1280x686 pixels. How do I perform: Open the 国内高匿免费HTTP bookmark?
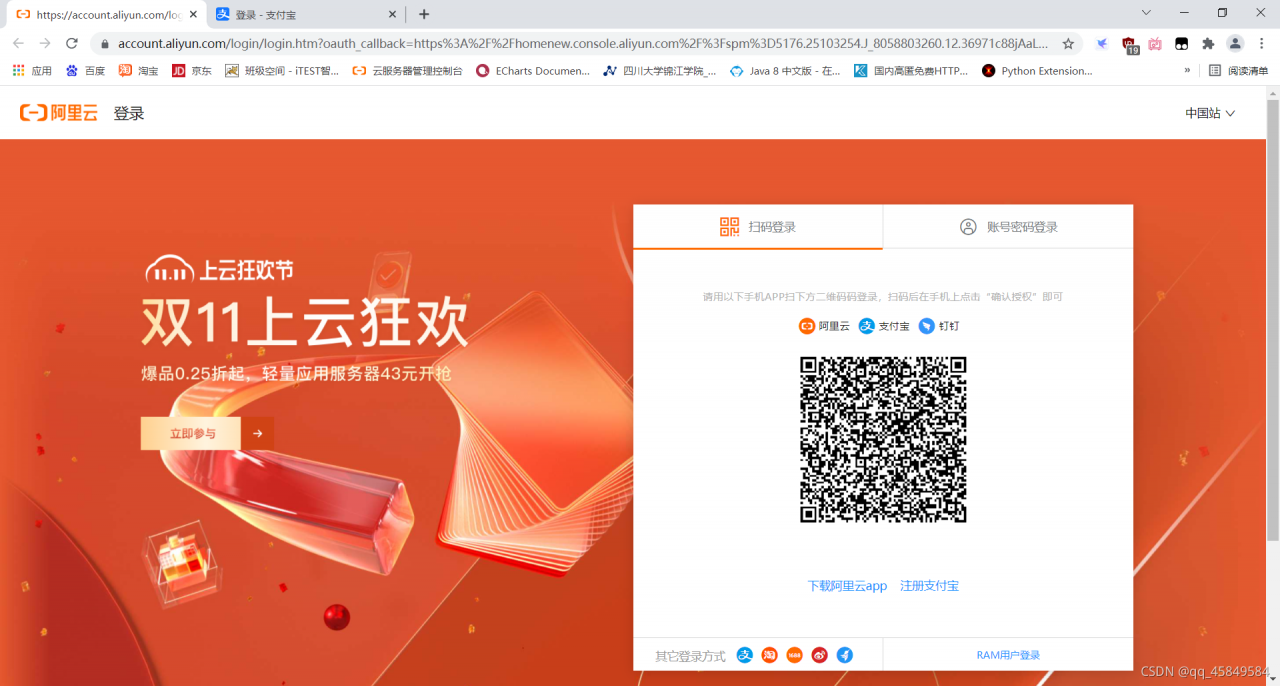(x=911, y=71)
